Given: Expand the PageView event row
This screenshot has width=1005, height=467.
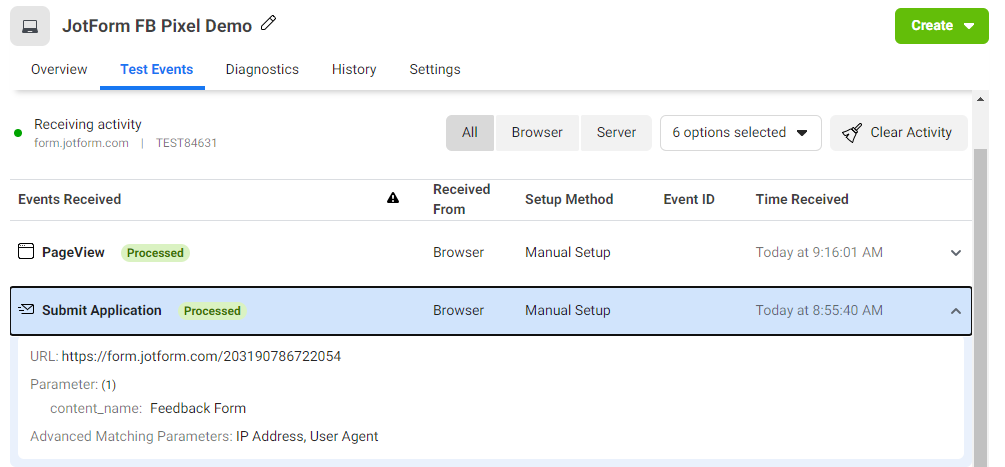Looking at the screenshot, I should point(956,253).
